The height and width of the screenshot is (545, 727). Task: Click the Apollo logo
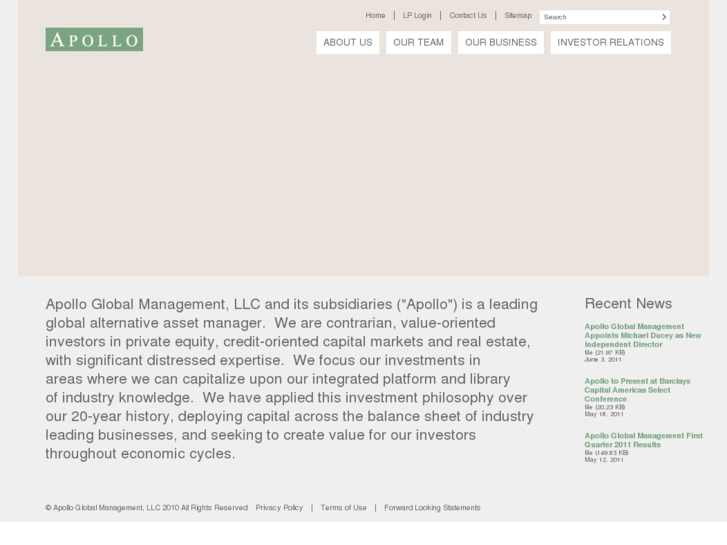coord(94,39)
